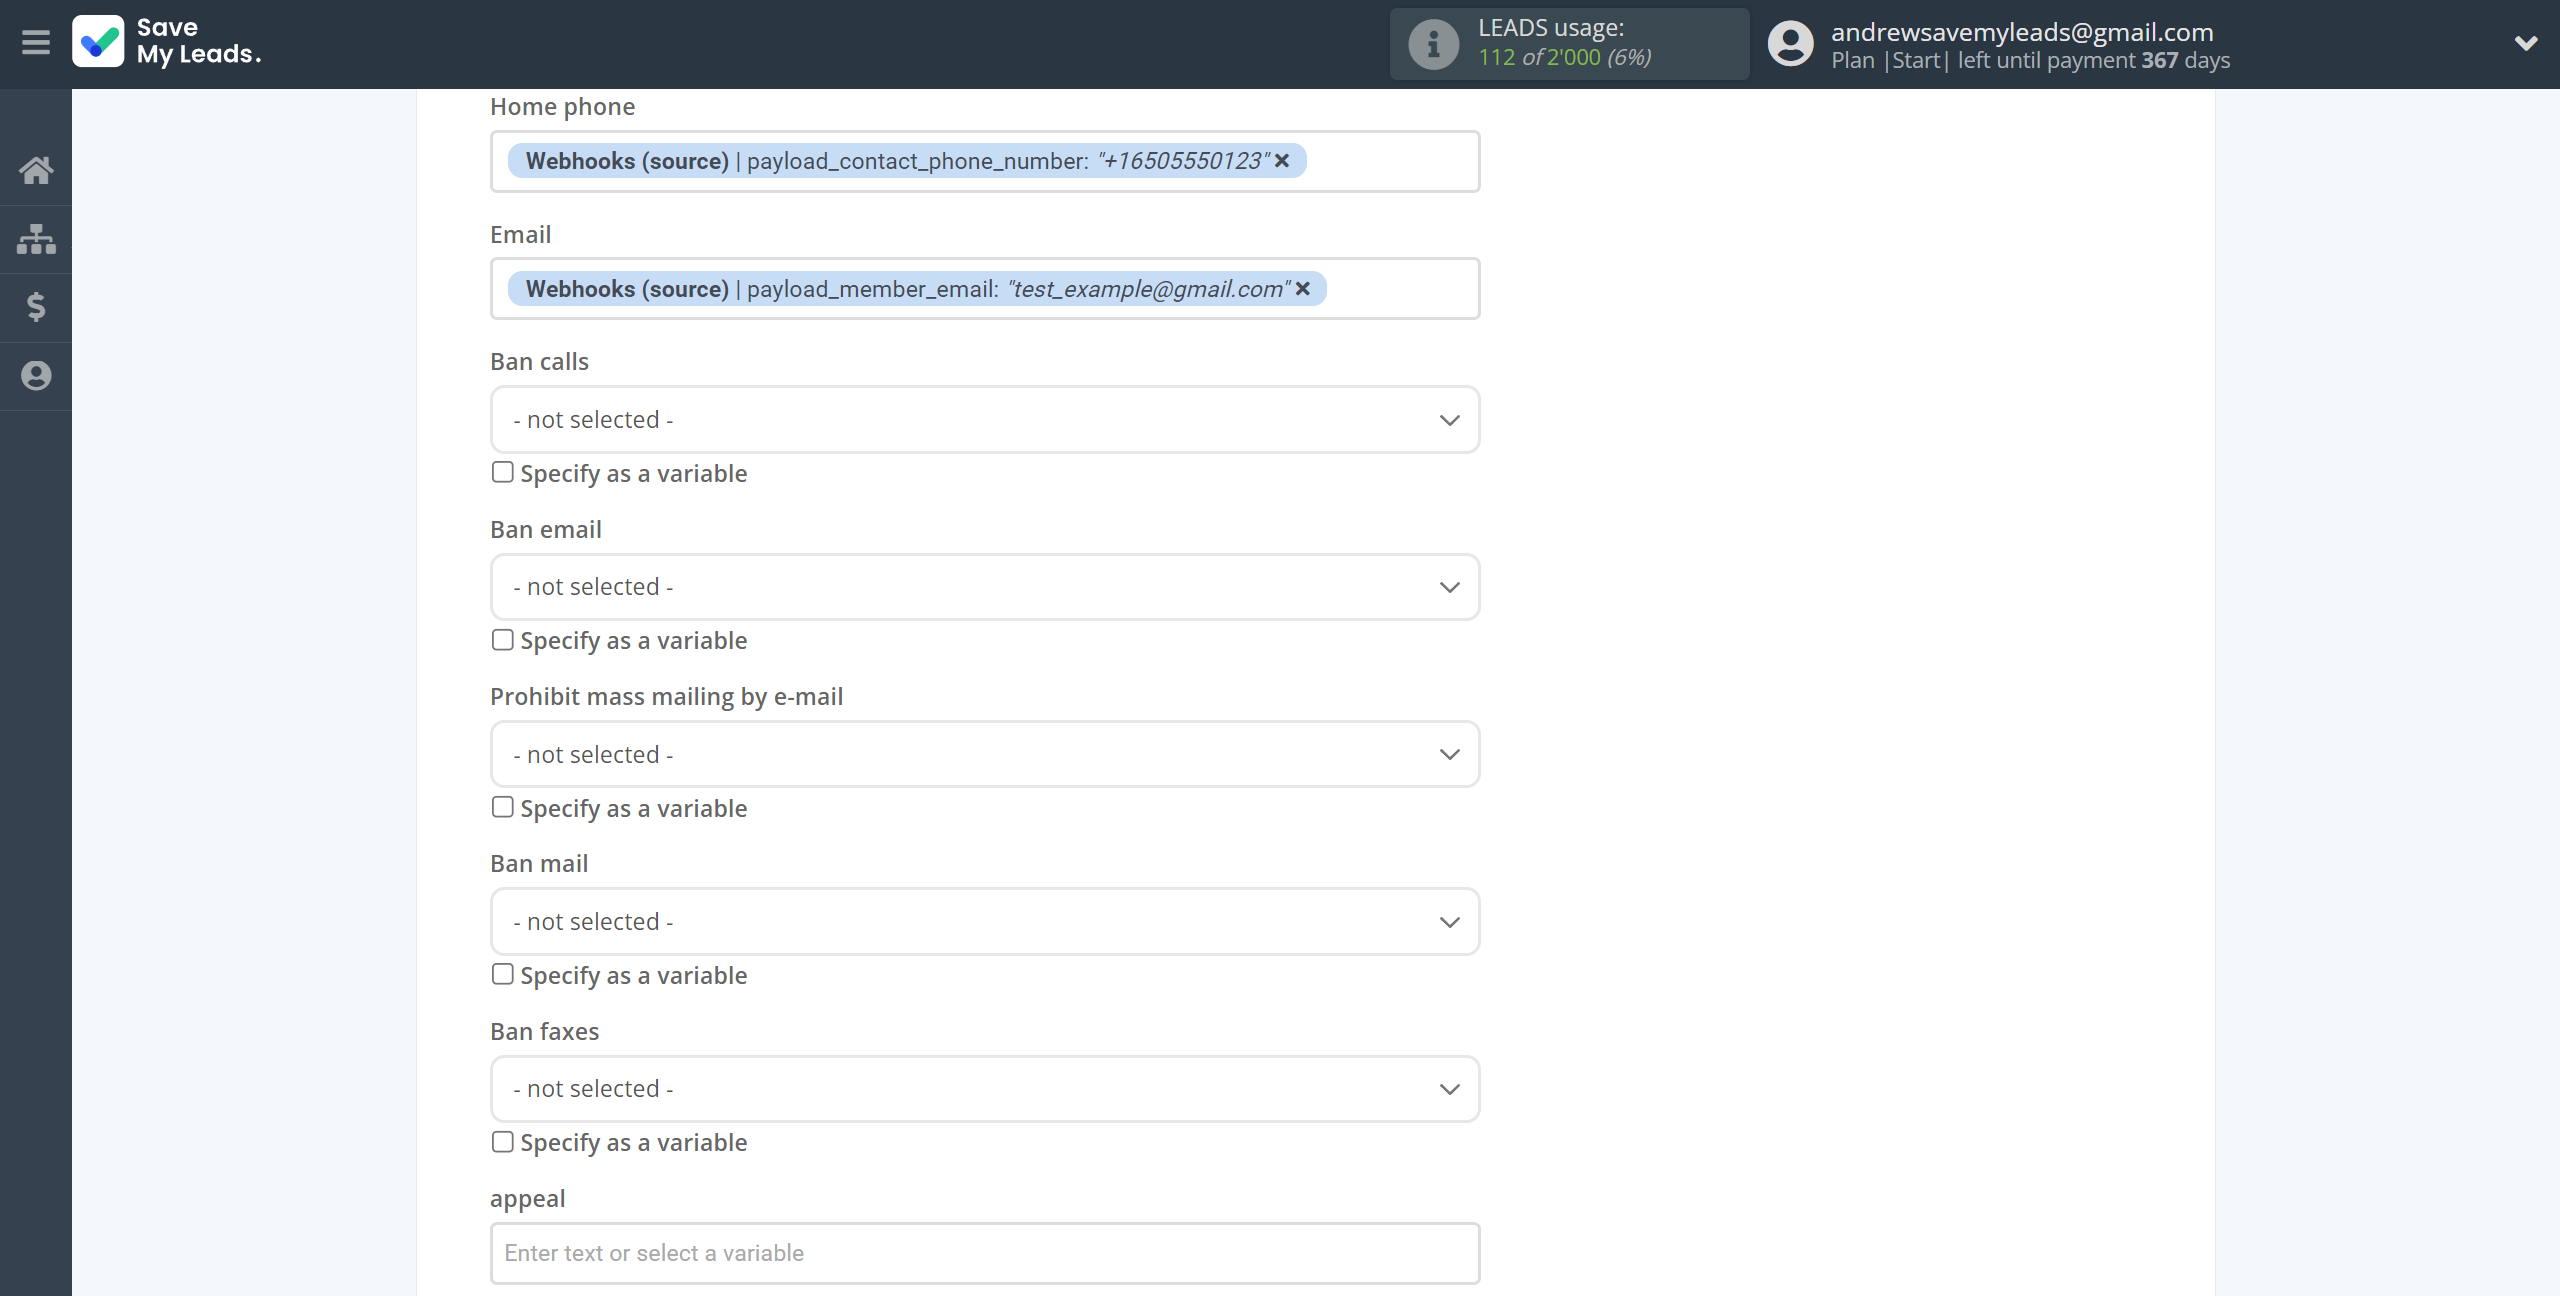The image size is (2560, 1296).
Task: Click the user avatar icon in header
Action: pos(1790,44)
